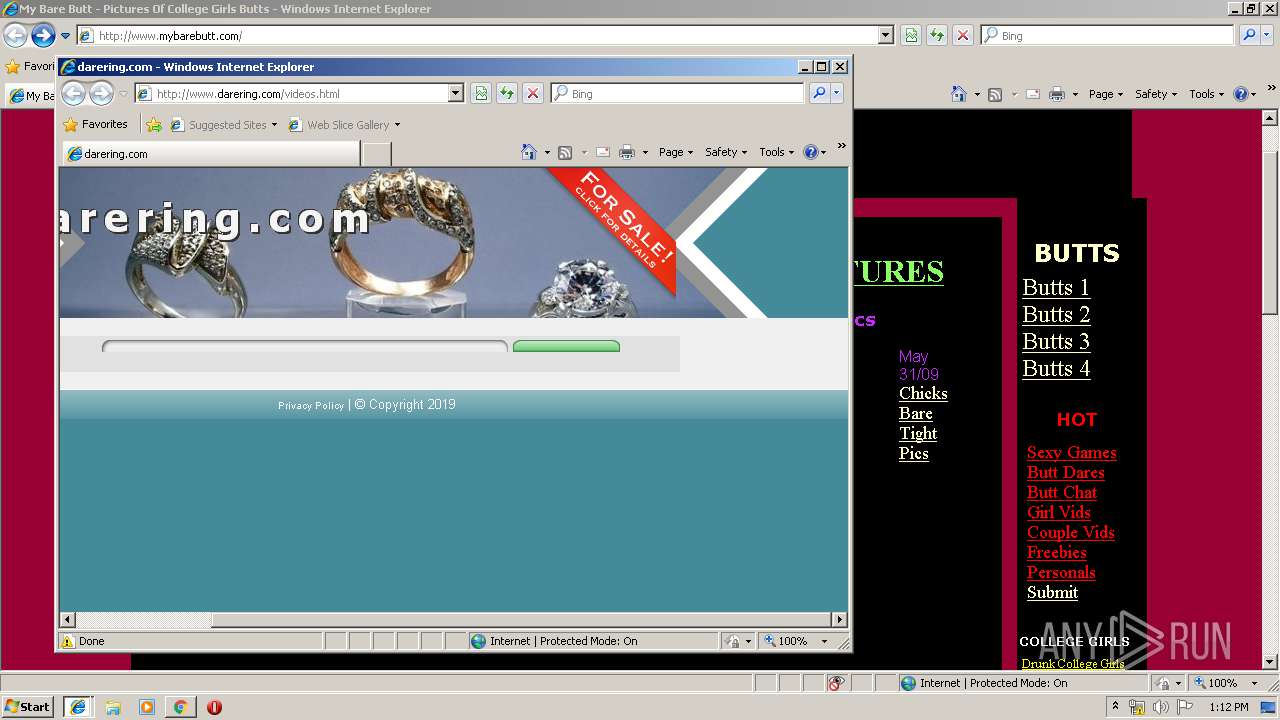Open Butts 3 link
Viewport: 1280px width, 720px height.
[x=1055, y=342]
